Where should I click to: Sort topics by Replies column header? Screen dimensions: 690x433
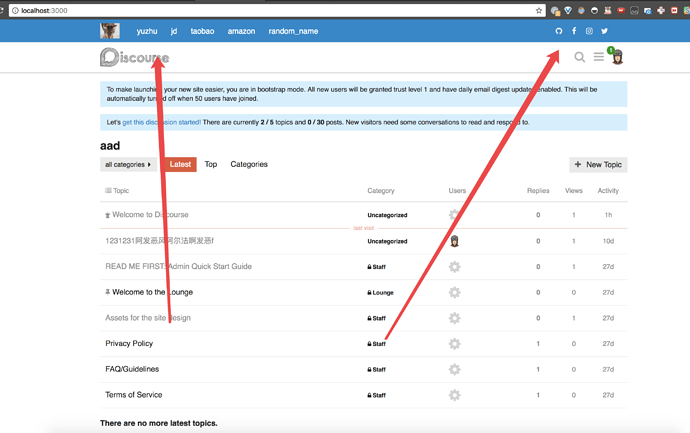538,191
